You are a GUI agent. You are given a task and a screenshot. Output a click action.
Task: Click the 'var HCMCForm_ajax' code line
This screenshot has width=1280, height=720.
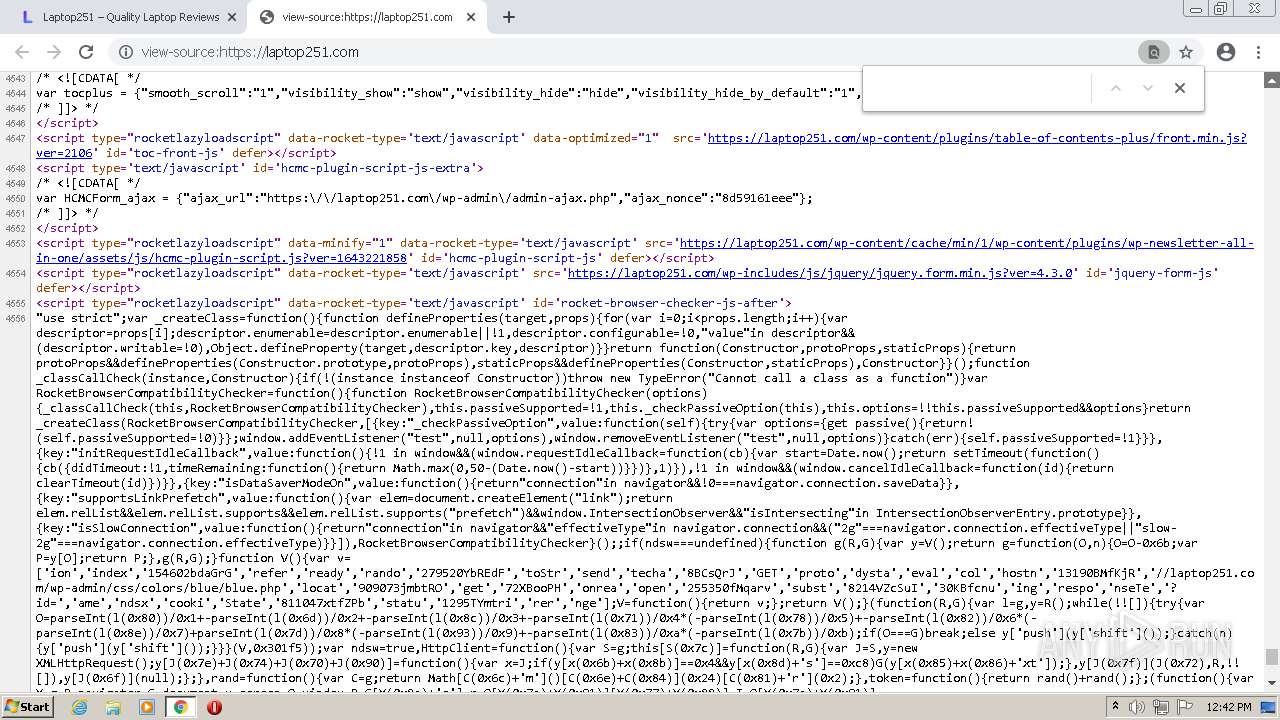pyautogui.click(x=424, y=198)
